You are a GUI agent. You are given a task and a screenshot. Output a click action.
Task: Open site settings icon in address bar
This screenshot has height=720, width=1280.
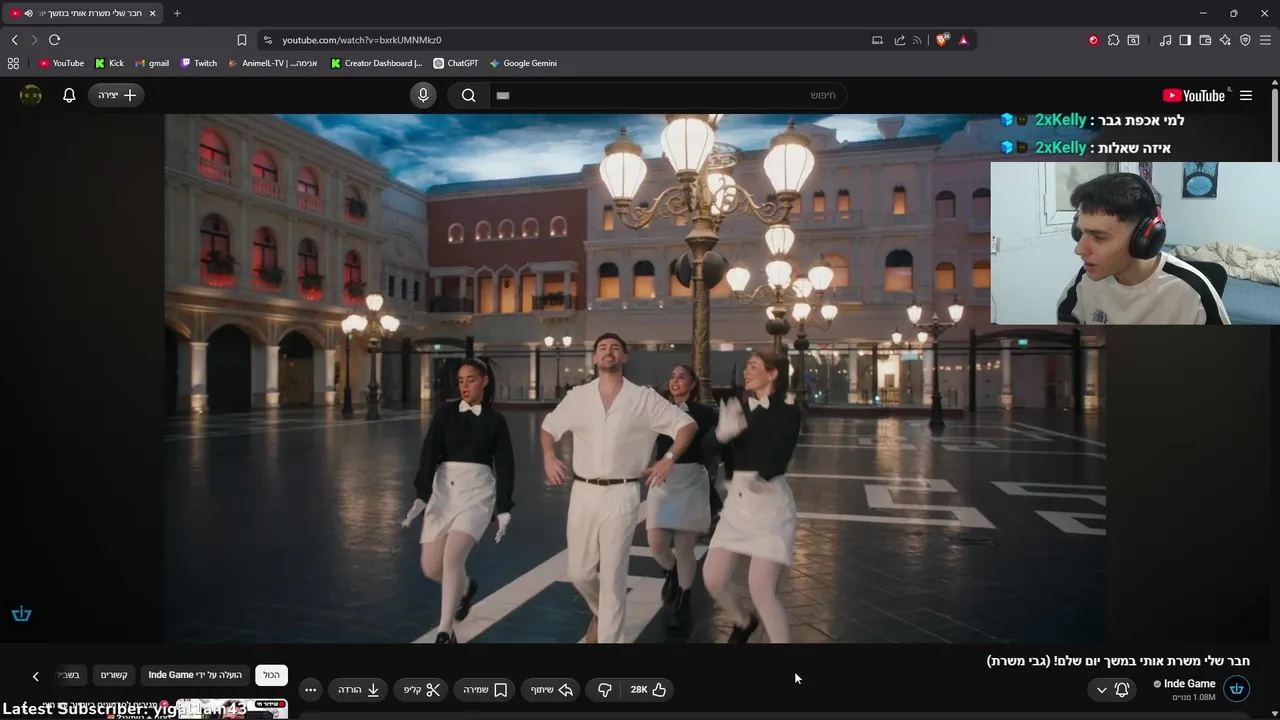267,40
